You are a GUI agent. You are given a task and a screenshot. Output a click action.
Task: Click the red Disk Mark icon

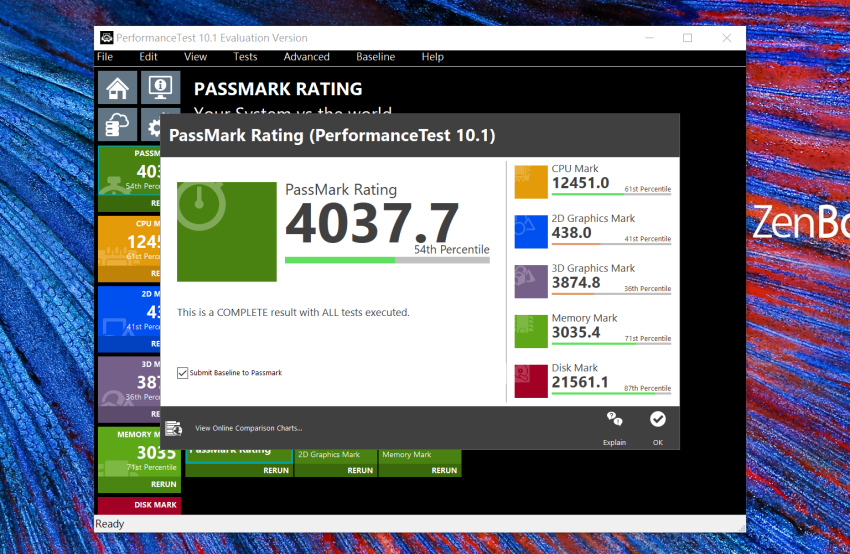click(x=531, y=381)
